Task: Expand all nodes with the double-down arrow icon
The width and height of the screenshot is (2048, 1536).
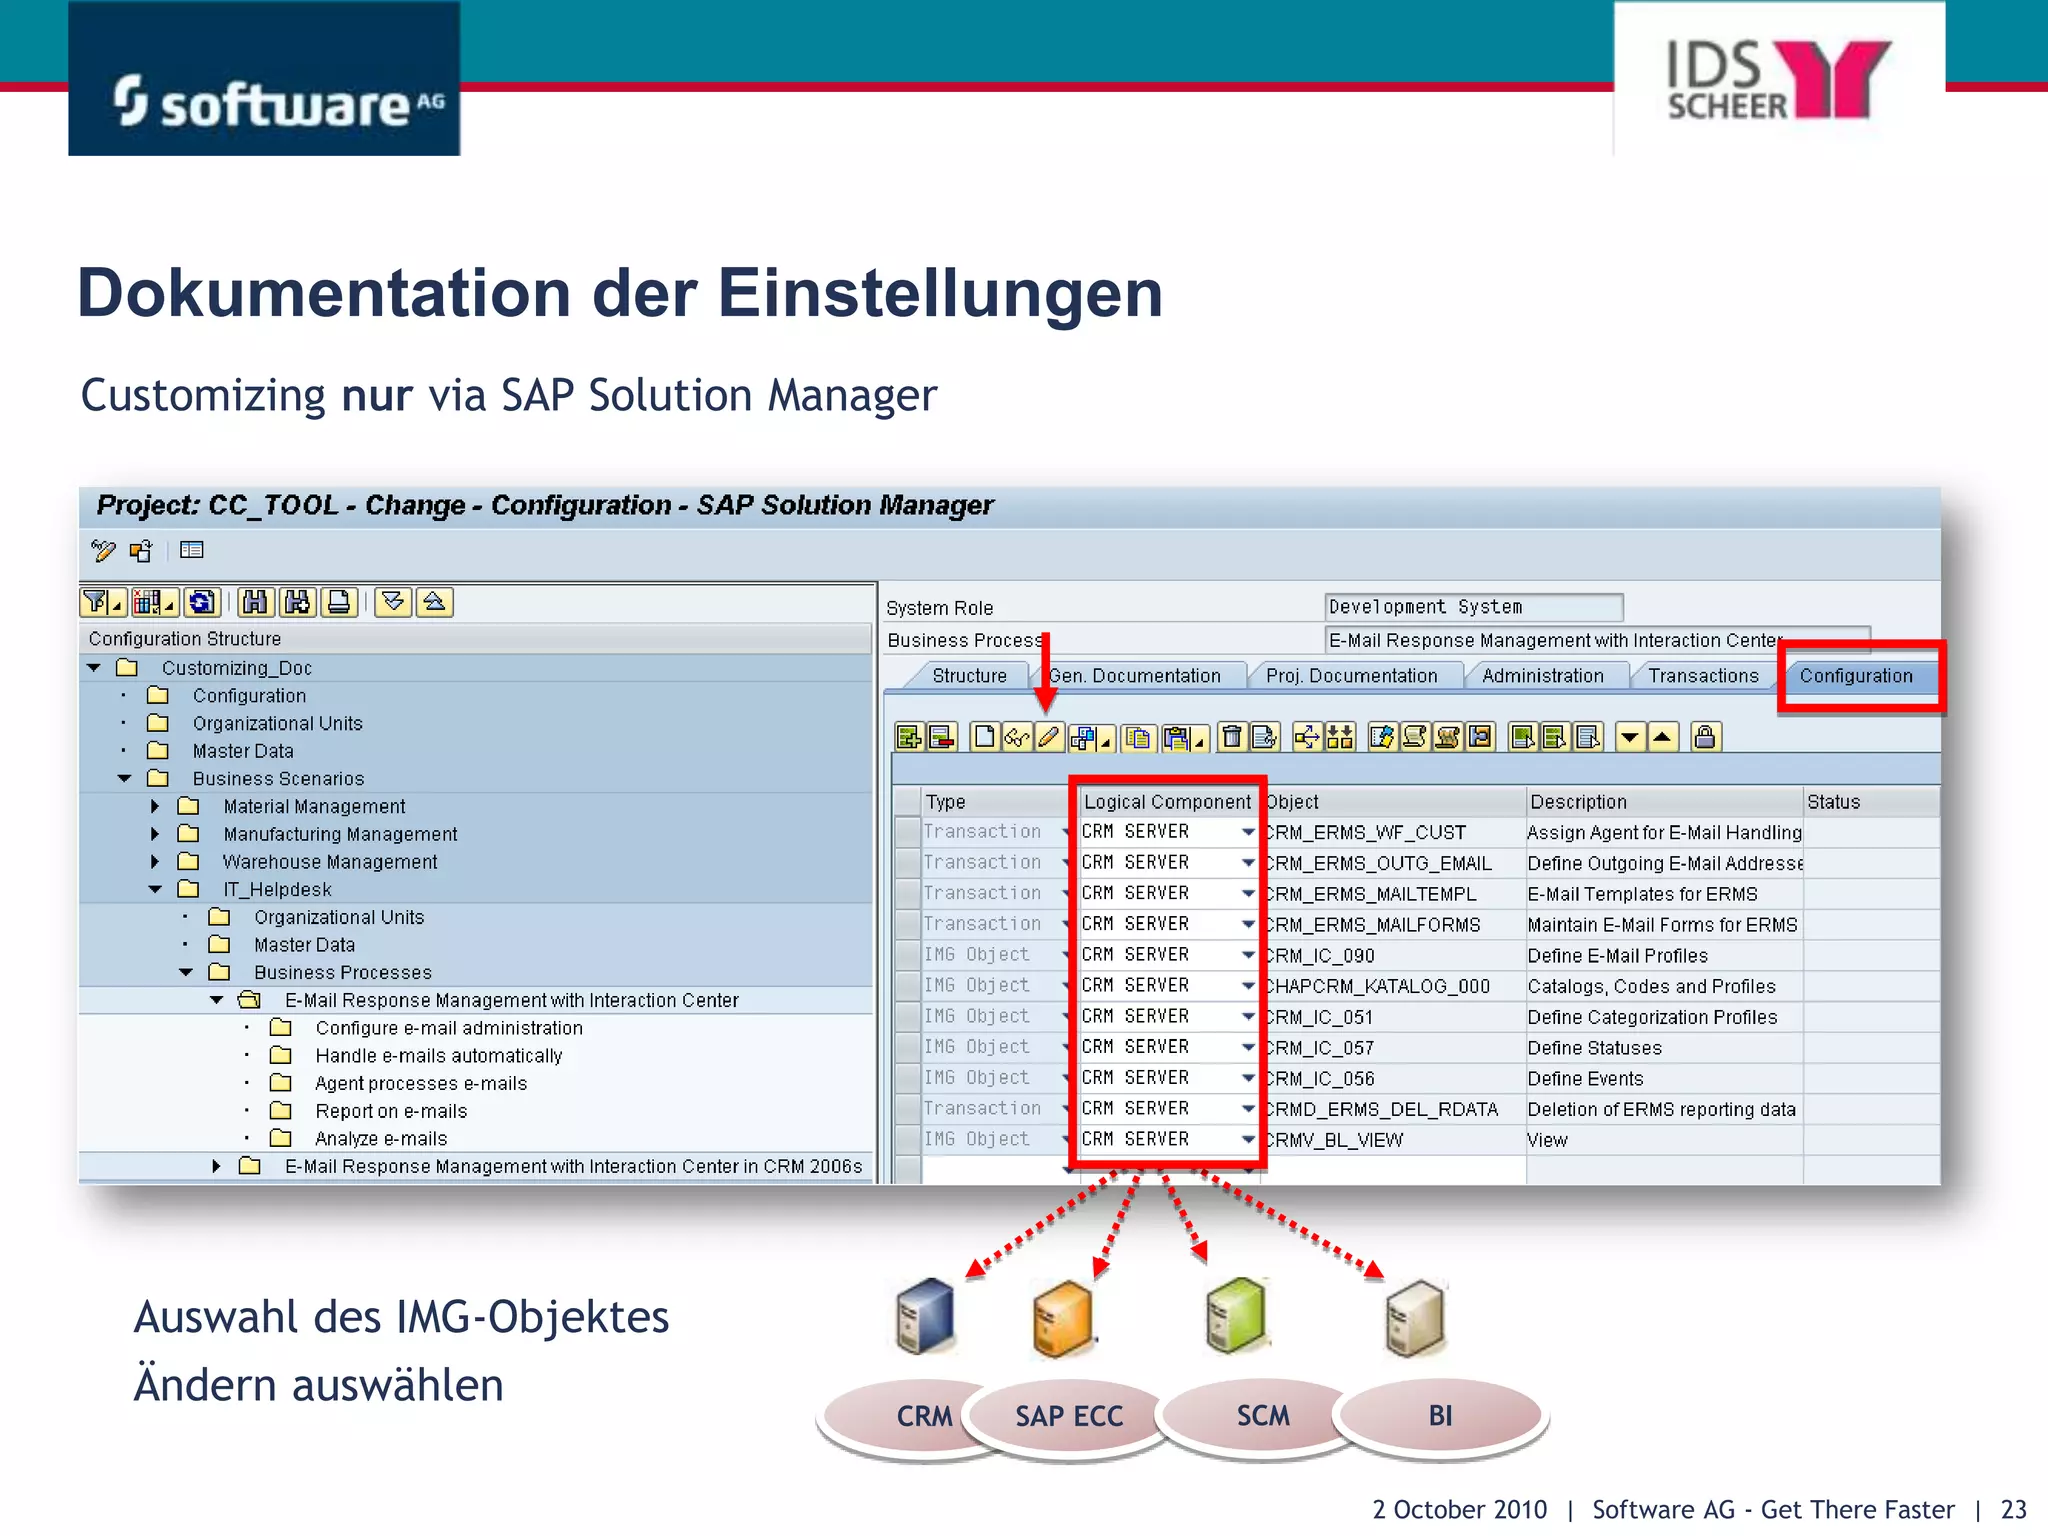Action: tap(393, 602)
